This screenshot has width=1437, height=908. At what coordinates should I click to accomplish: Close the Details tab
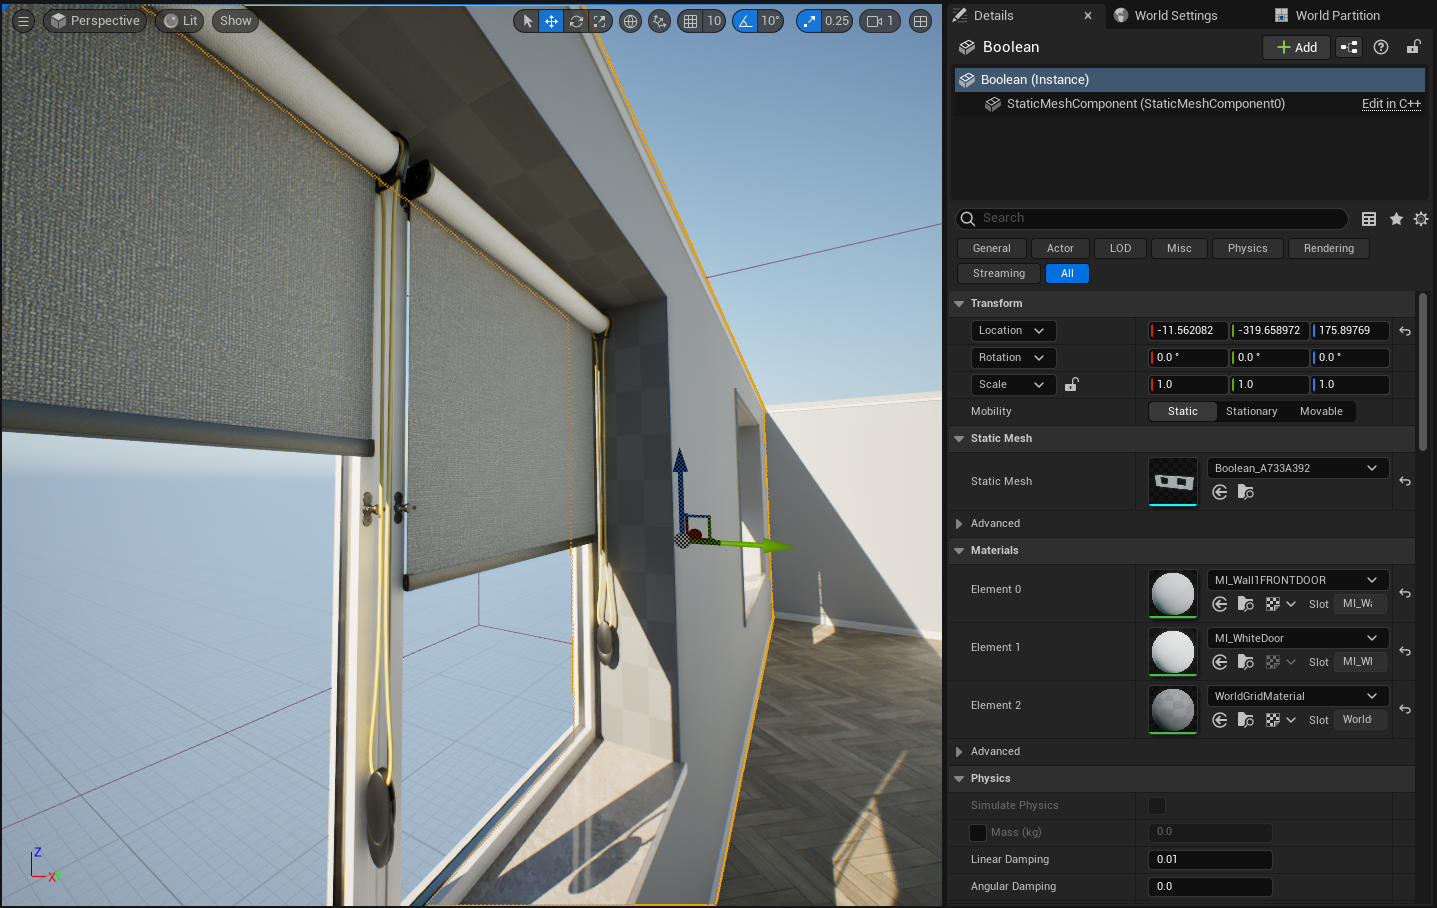pos(1088,16)
